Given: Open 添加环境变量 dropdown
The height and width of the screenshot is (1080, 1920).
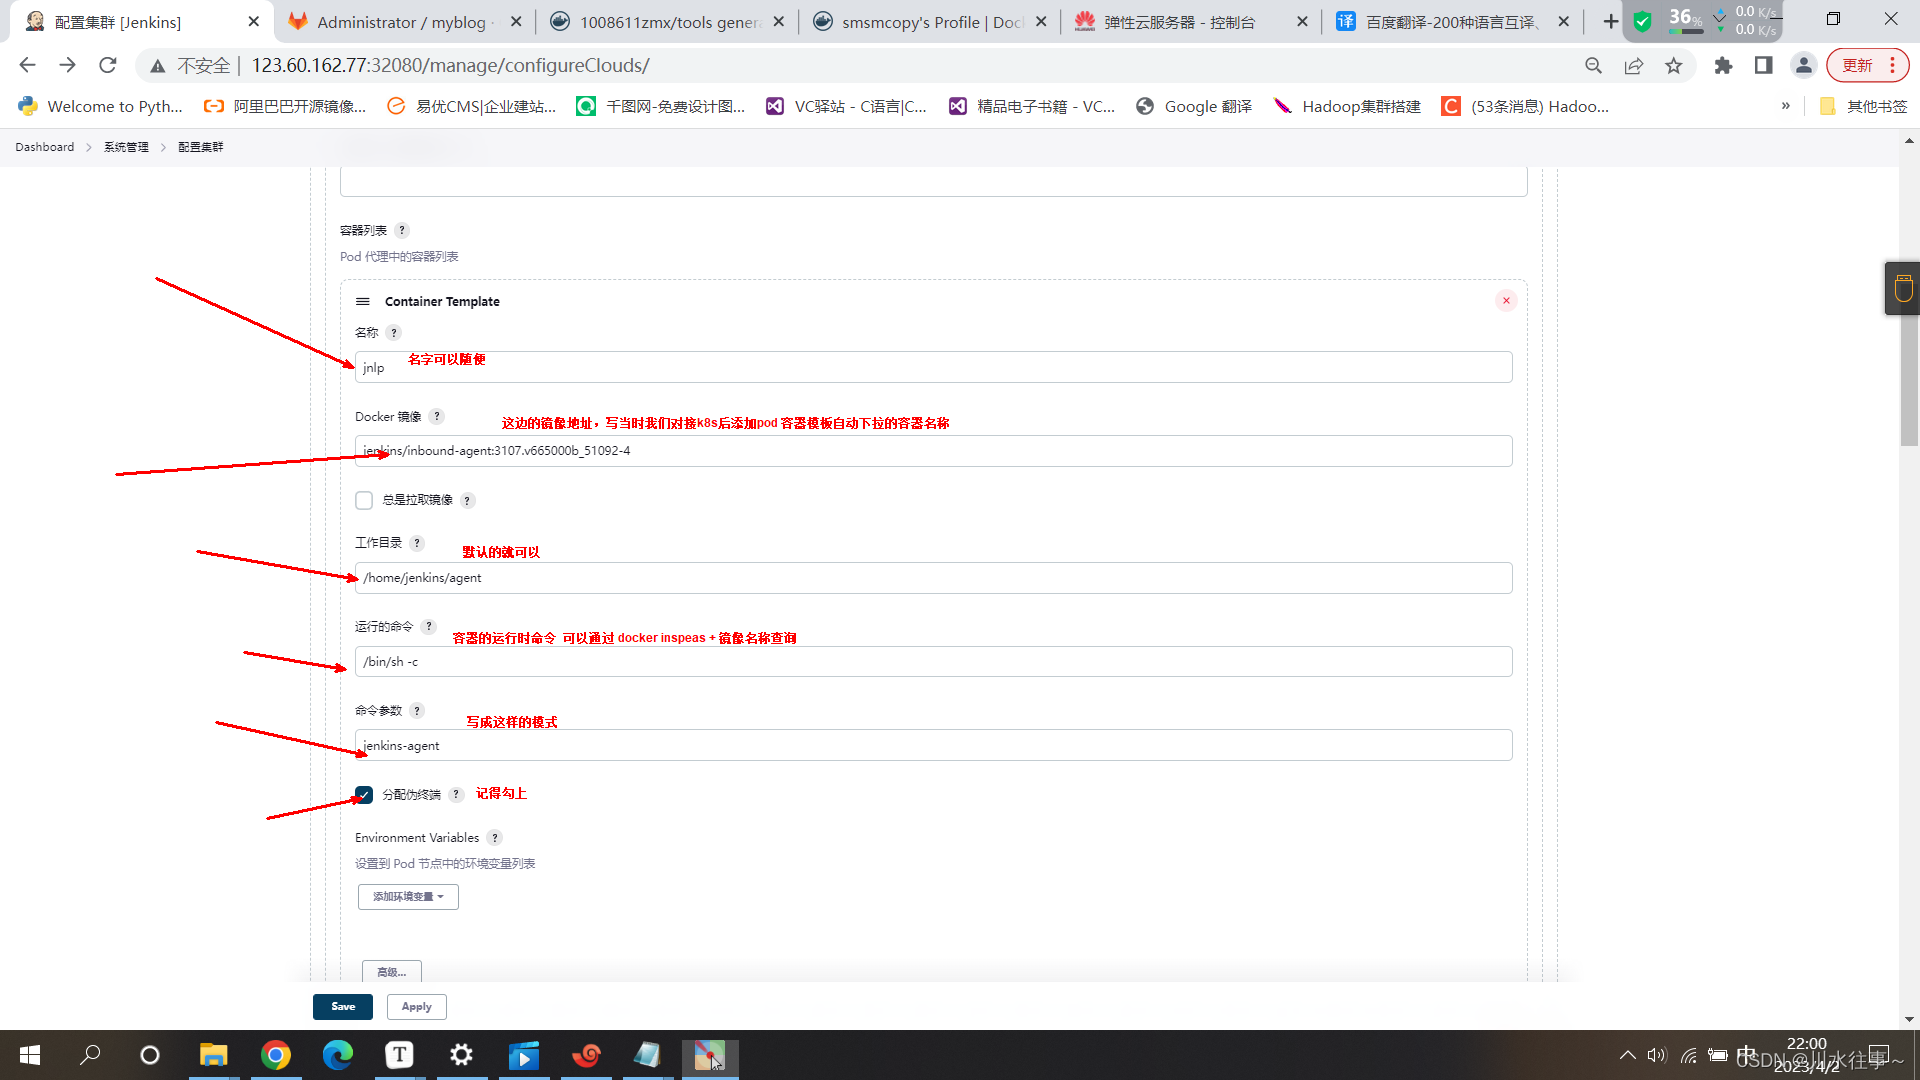Looking at the screenshot, I should (408, 897).
